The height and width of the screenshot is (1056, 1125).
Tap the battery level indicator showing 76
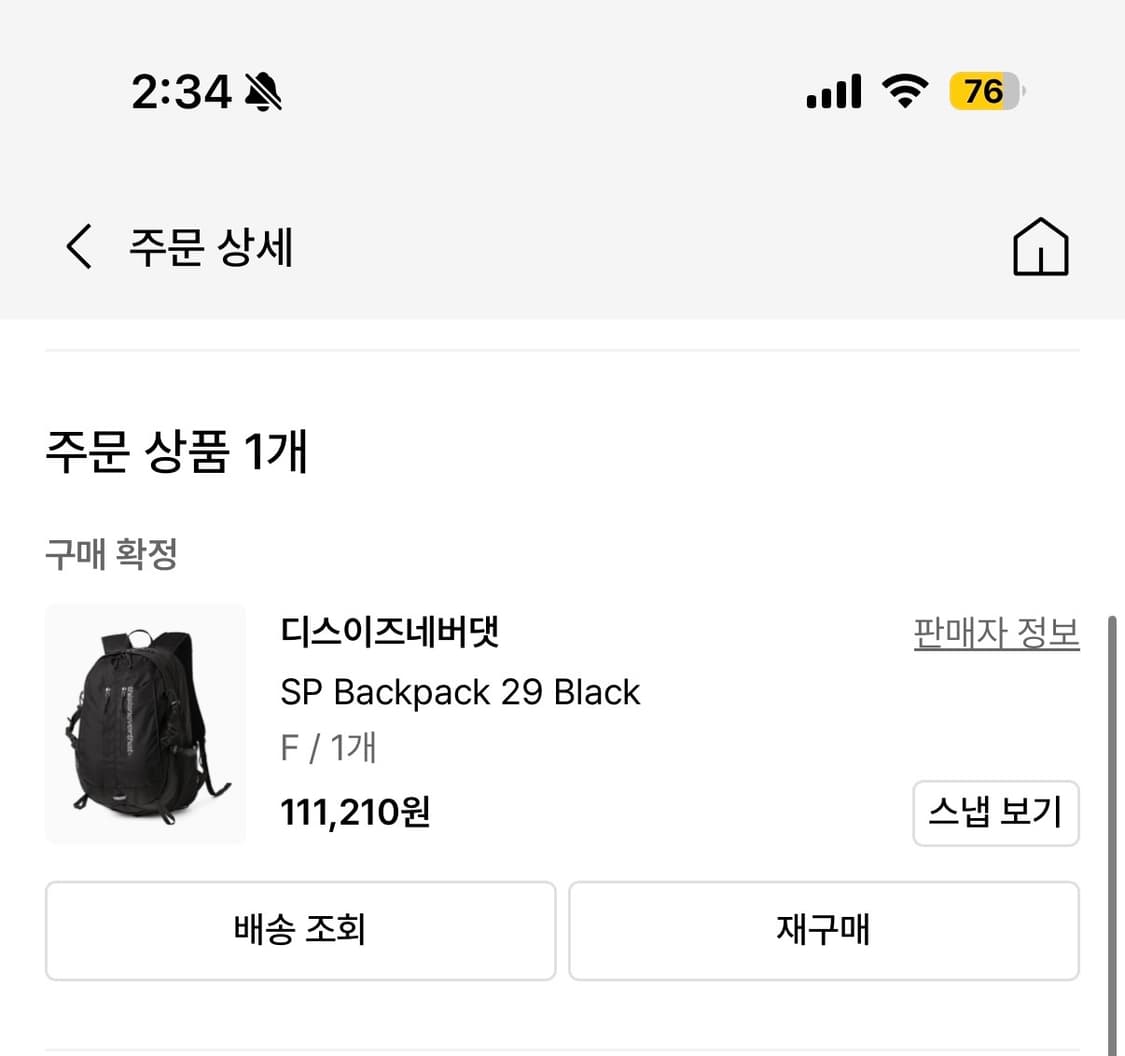click(x=984, y=91)
